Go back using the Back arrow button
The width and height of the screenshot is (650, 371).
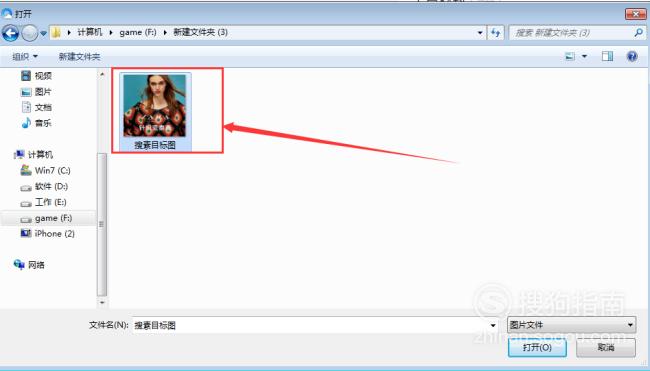tap(10, 33)
